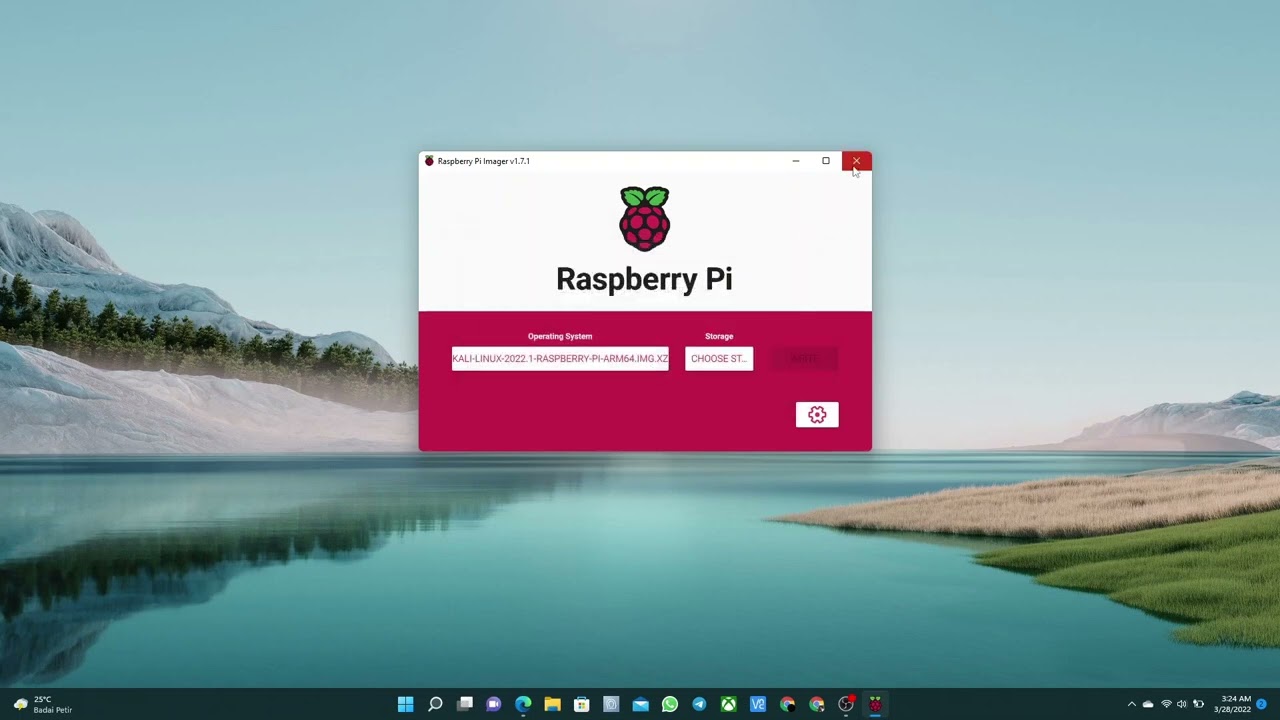Minimize the Raspberry Pi Imager window
Screen dimensions: 1280x720
(796, 161)
